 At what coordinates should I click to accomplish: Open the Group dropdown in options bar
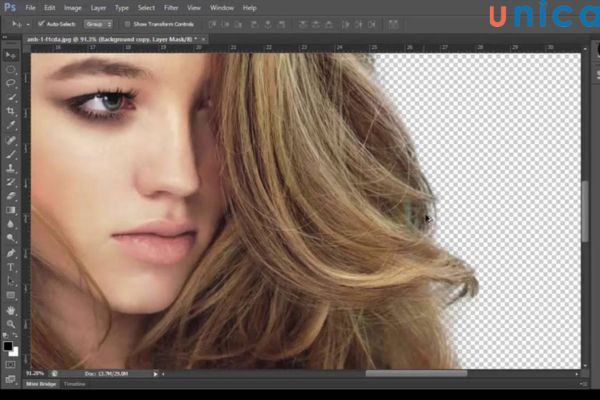98,23
